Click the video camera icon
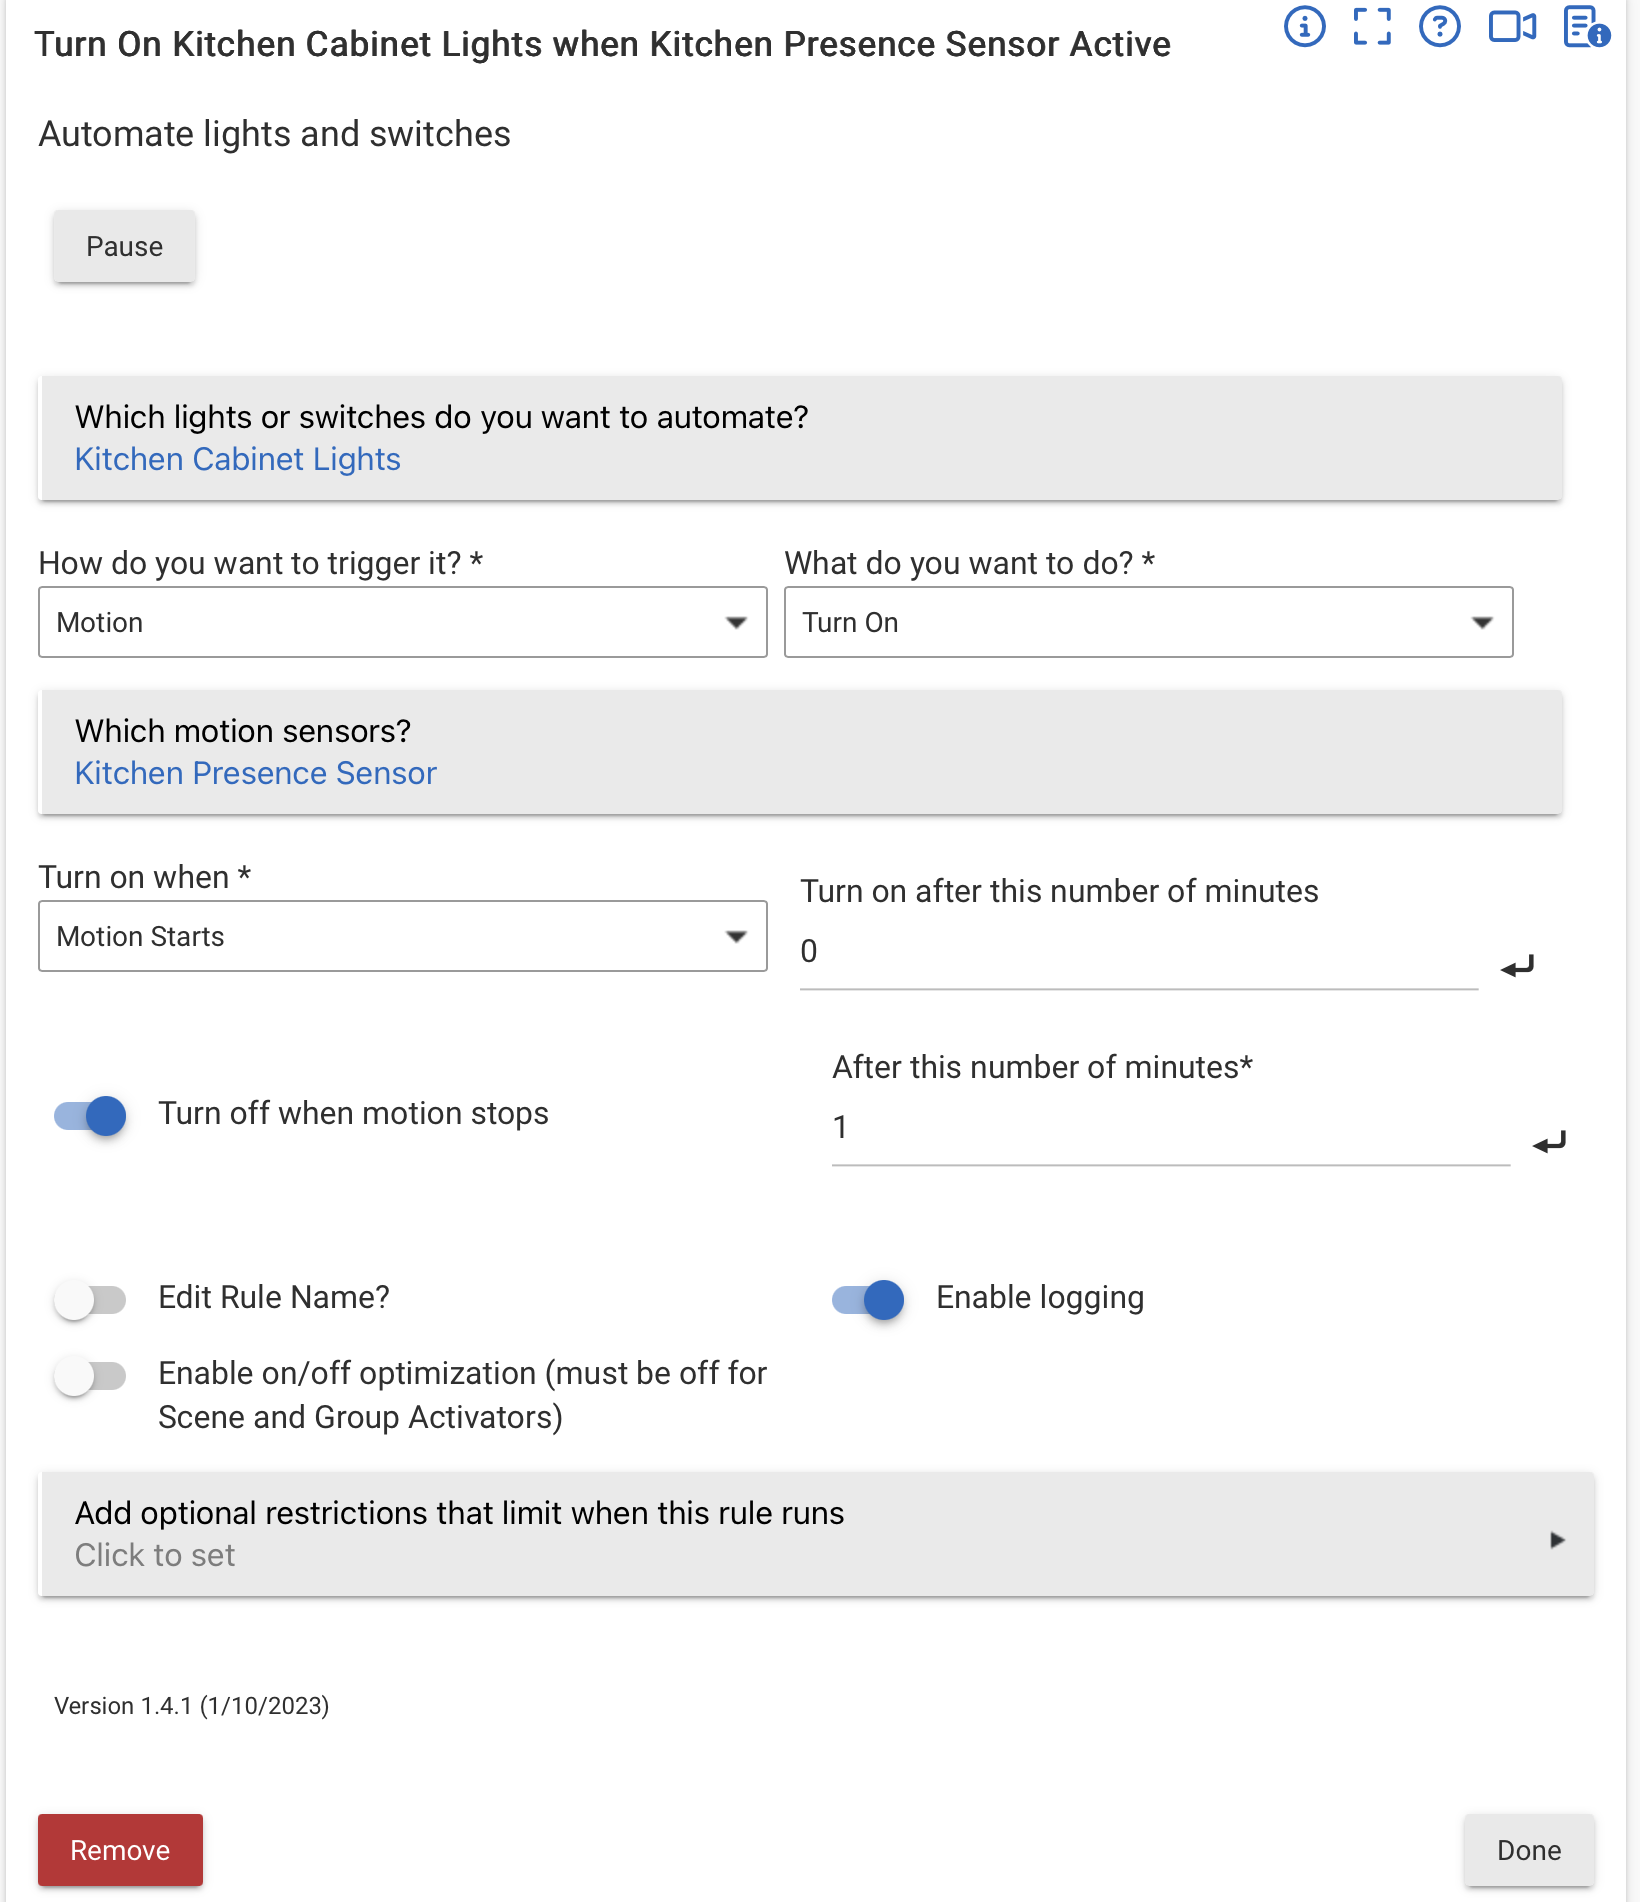Screen dimensions: 1640x1902 [1512, 27]
